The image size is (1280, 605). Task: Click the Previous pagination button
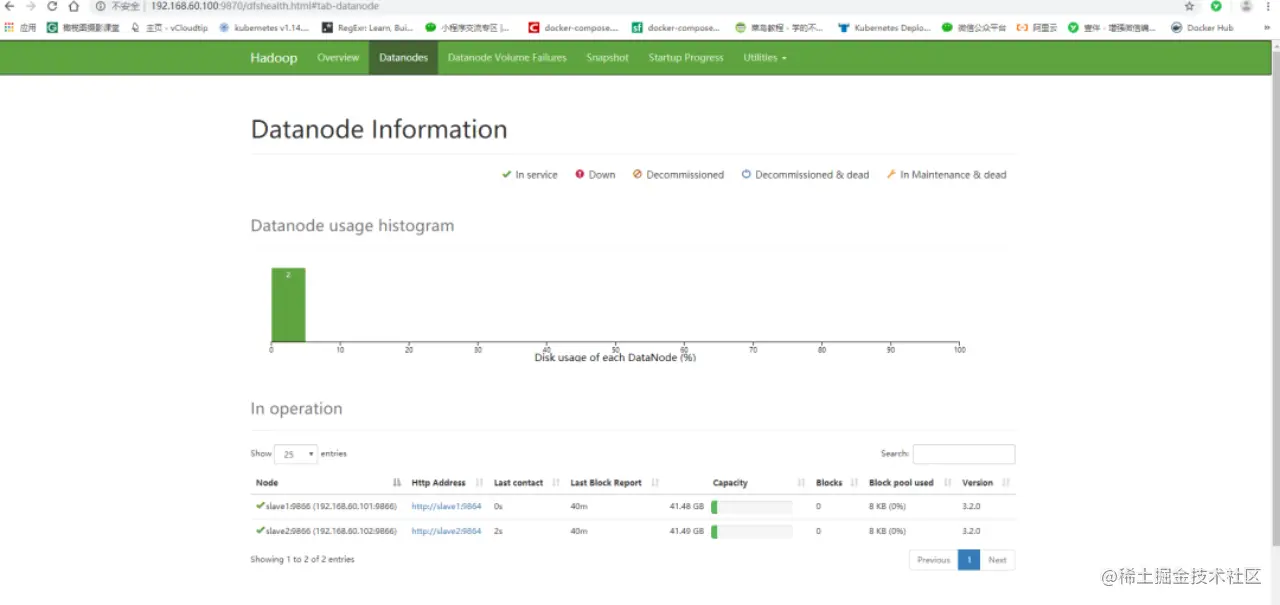pos(933,560)
